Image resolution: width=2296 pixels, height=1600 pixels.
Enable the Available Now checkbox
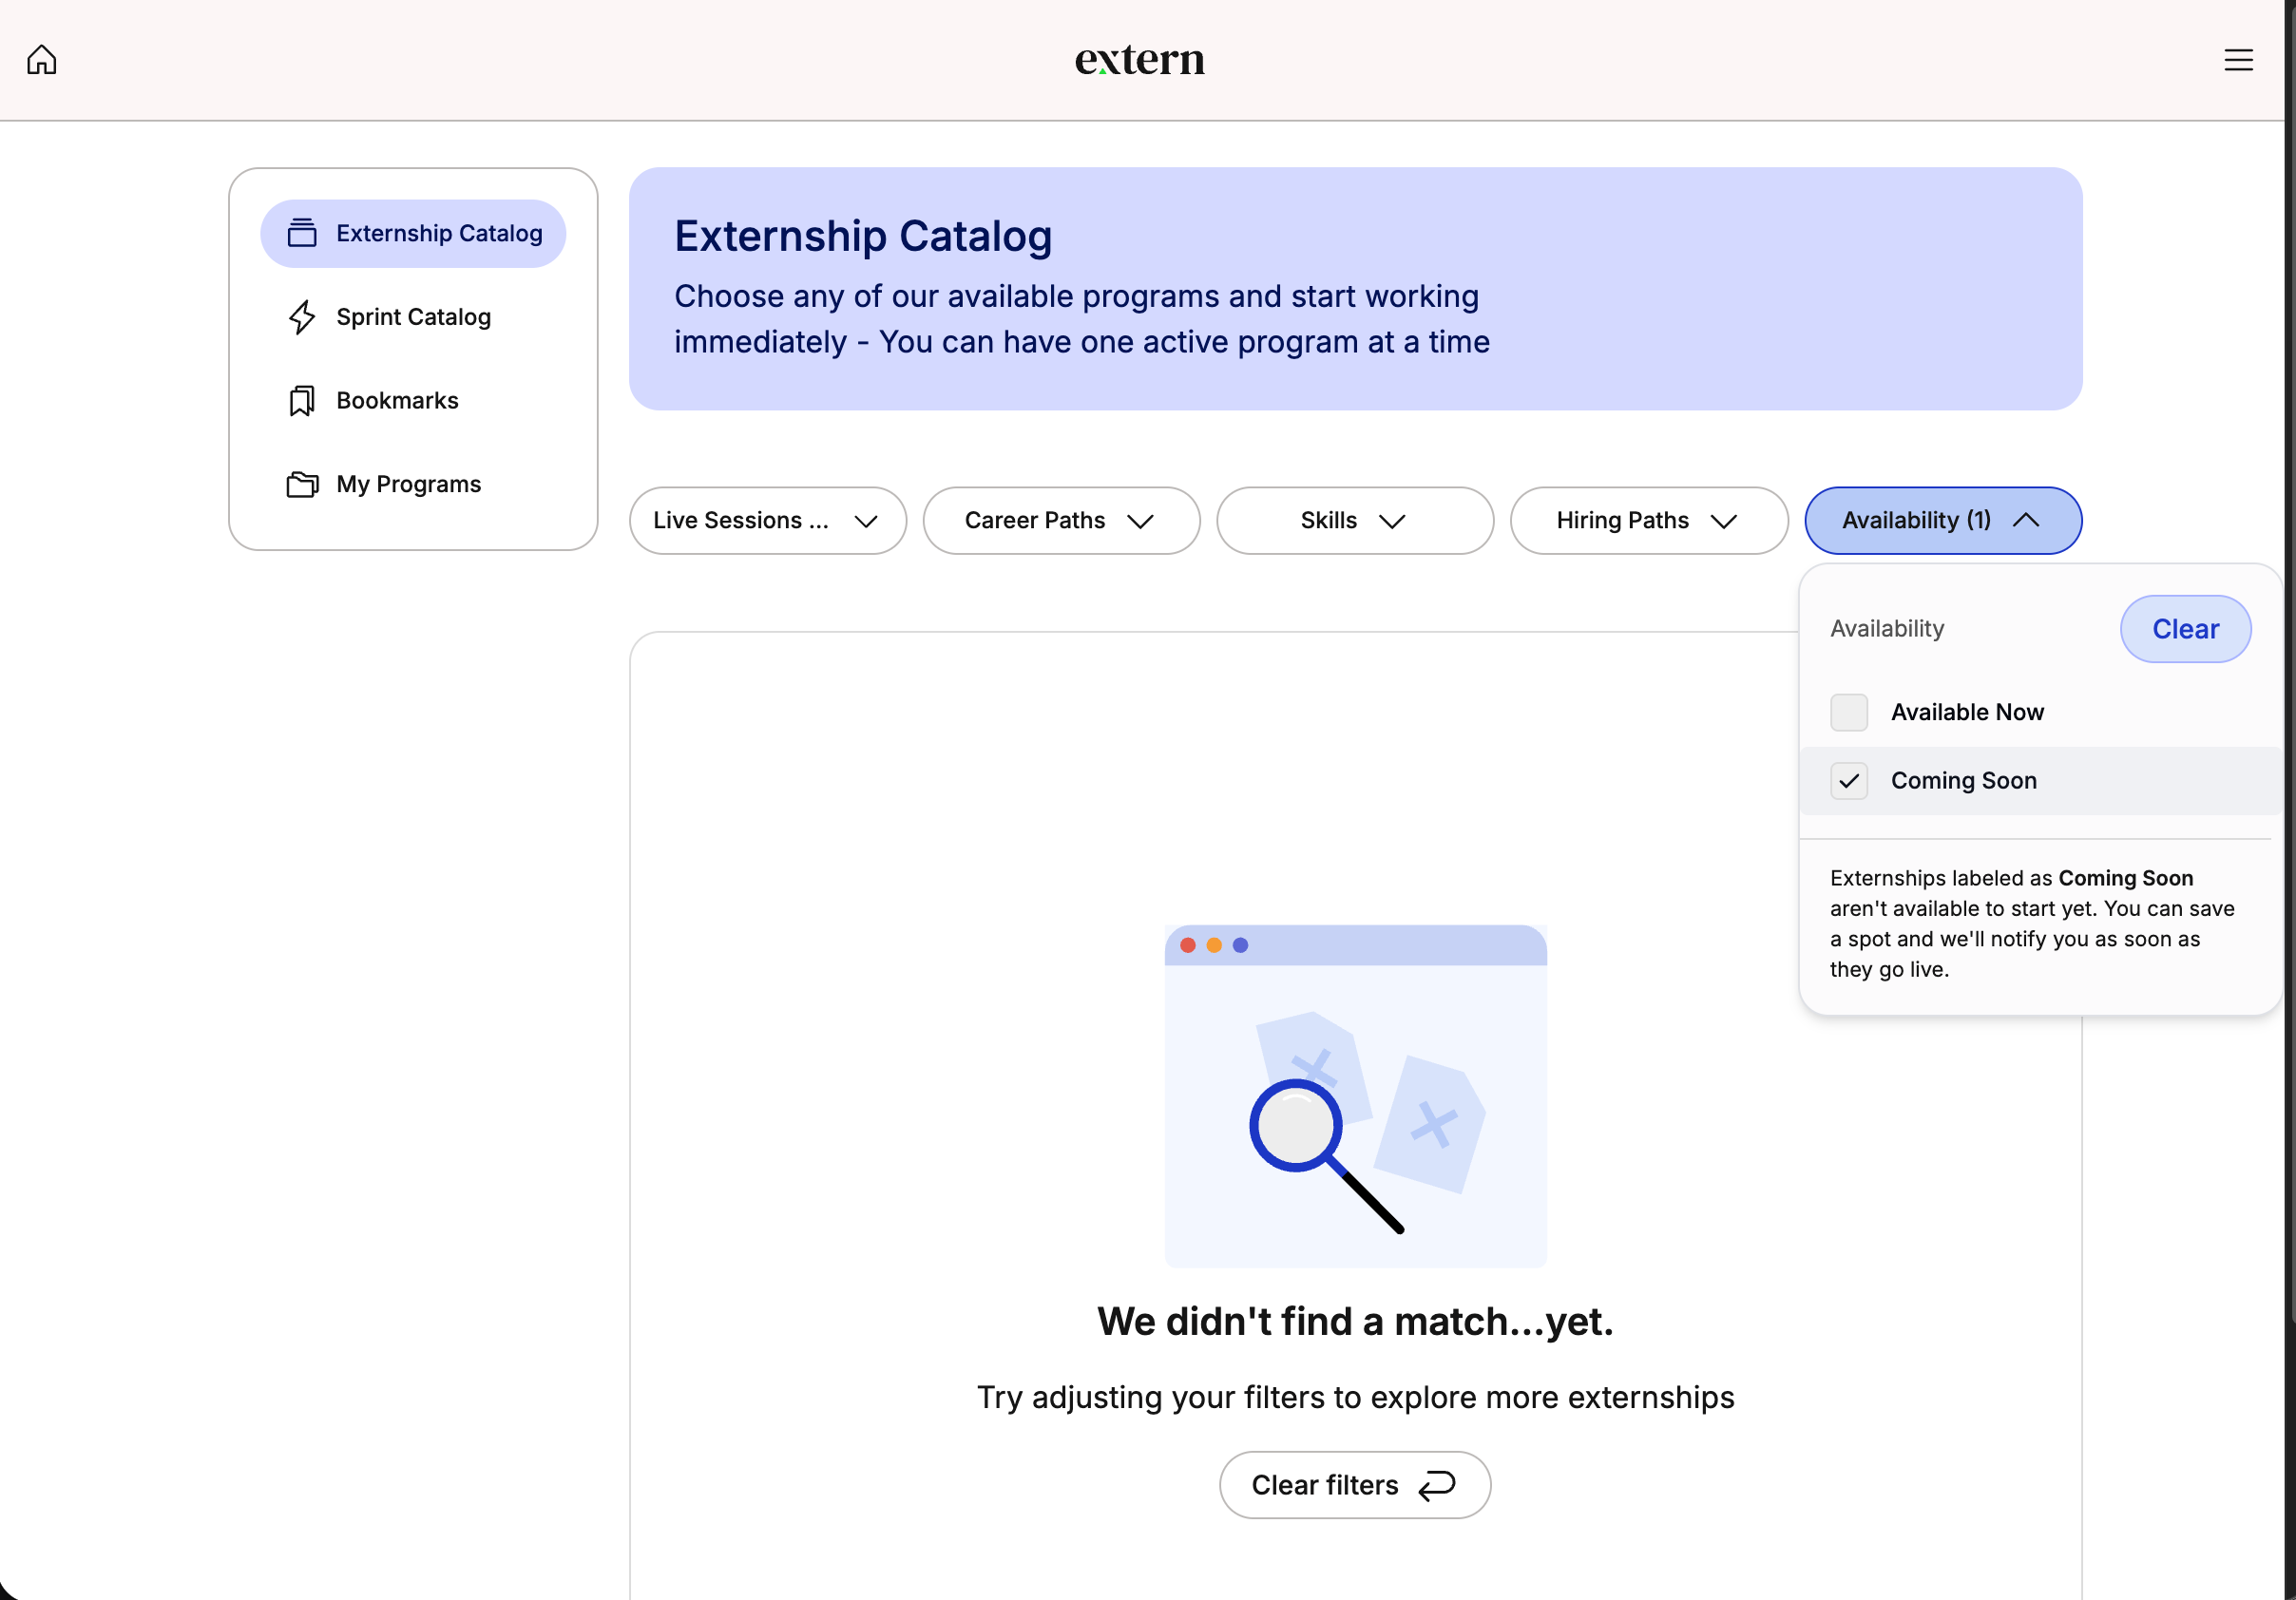[x=1849, y=712]
